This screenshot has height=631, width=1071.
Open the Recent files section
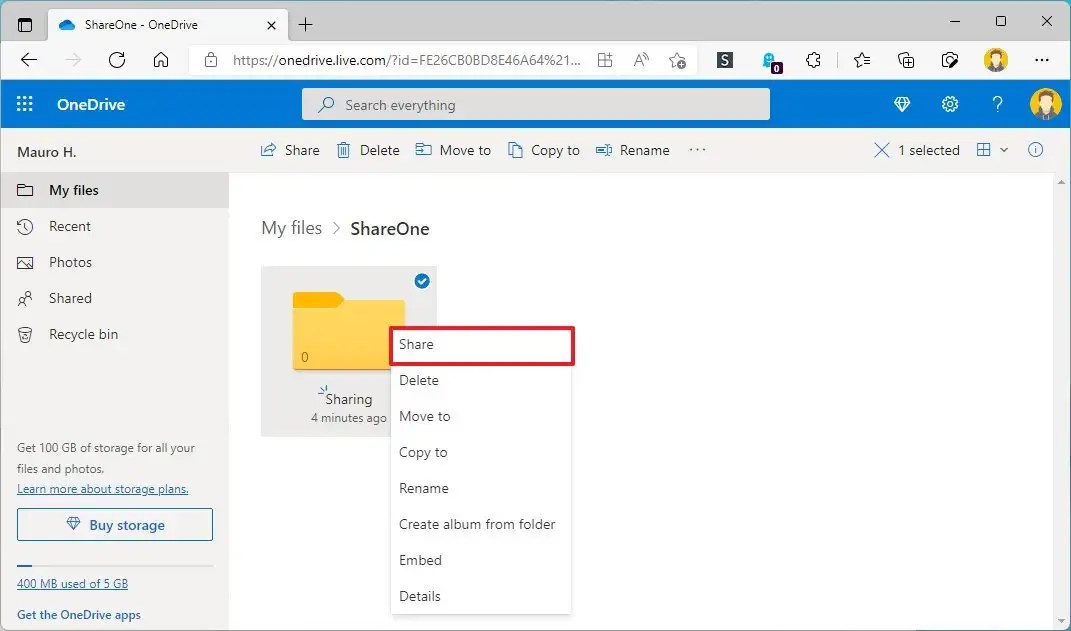(x=68, y=226)
